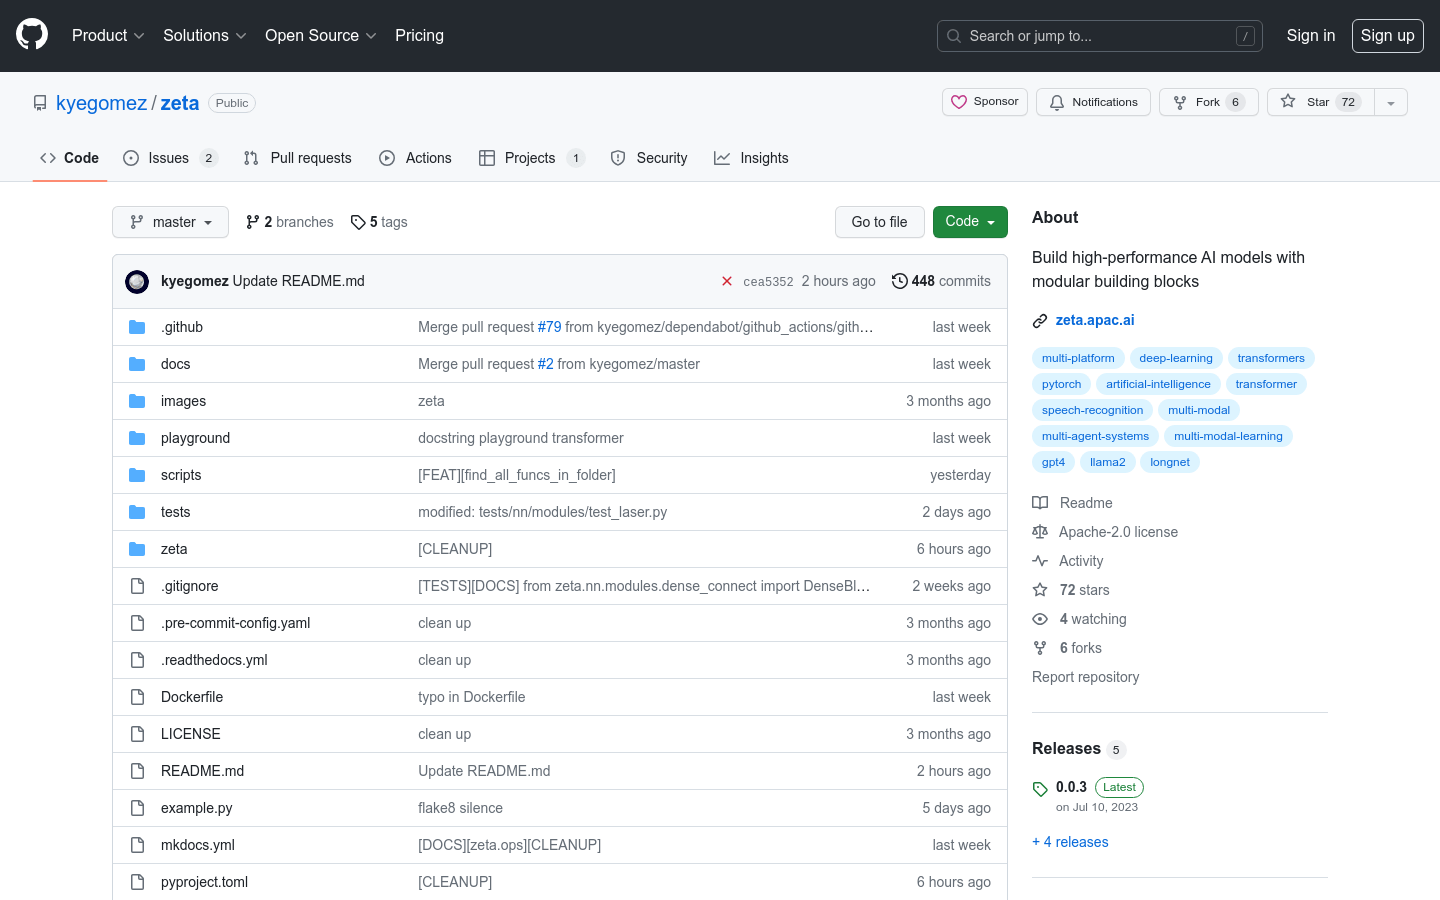Click the tag icon next to 5 tags
1440x900 pixels.
click(358, 222)
